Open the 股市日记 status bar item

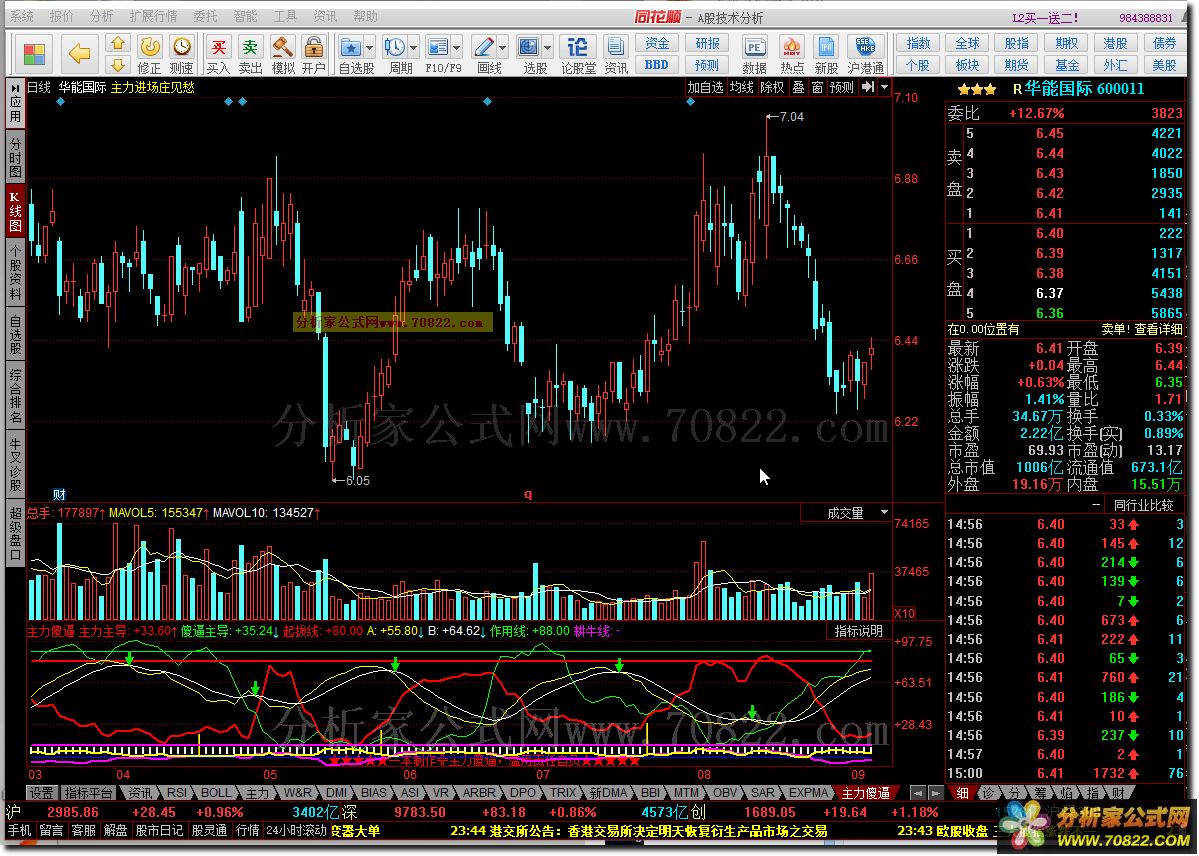point(159,831)
